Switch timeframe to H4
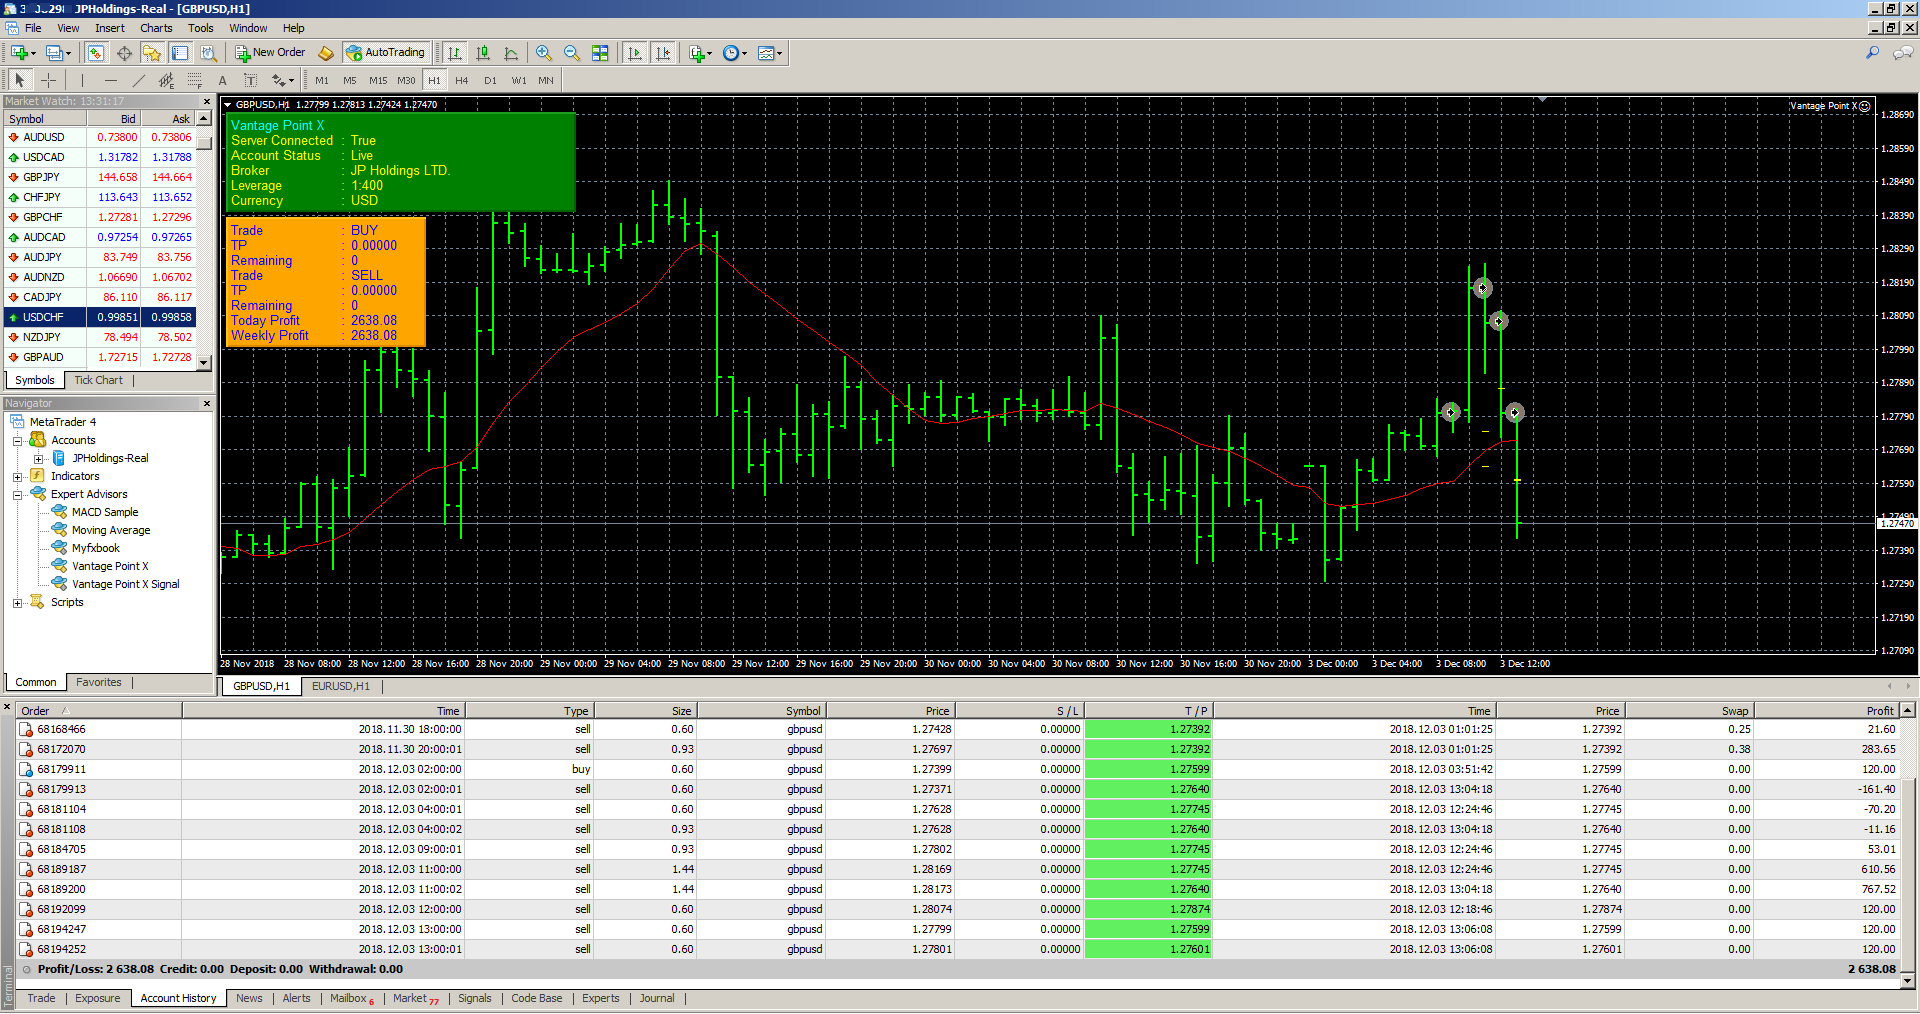The height and width of the screenshot is (1014, 1920). tap(461, 80)
